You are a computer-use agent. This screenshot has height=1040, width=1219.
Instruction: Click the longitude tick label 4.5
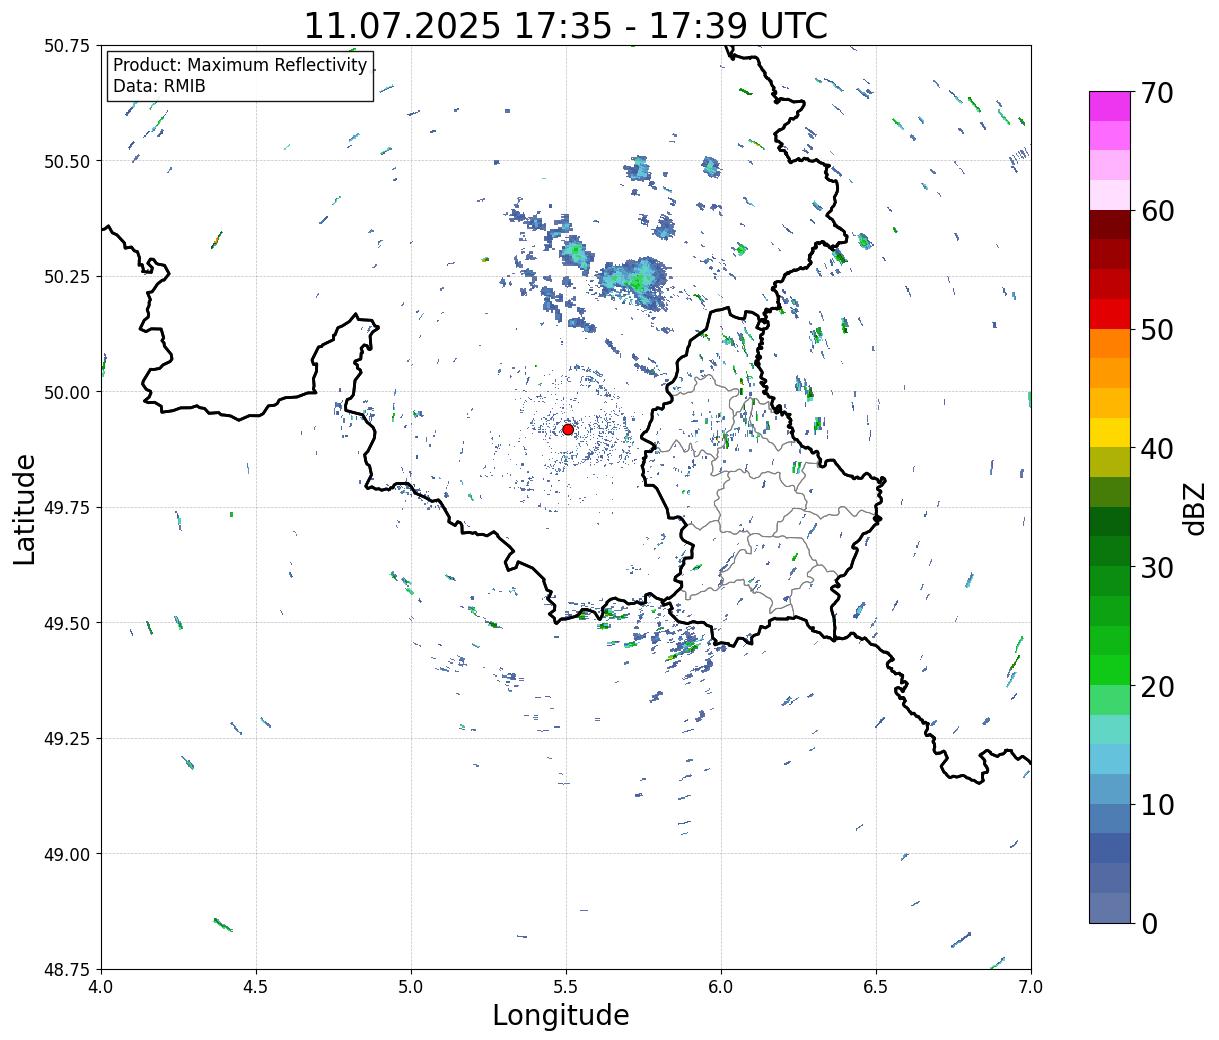(x=257, y=986)
